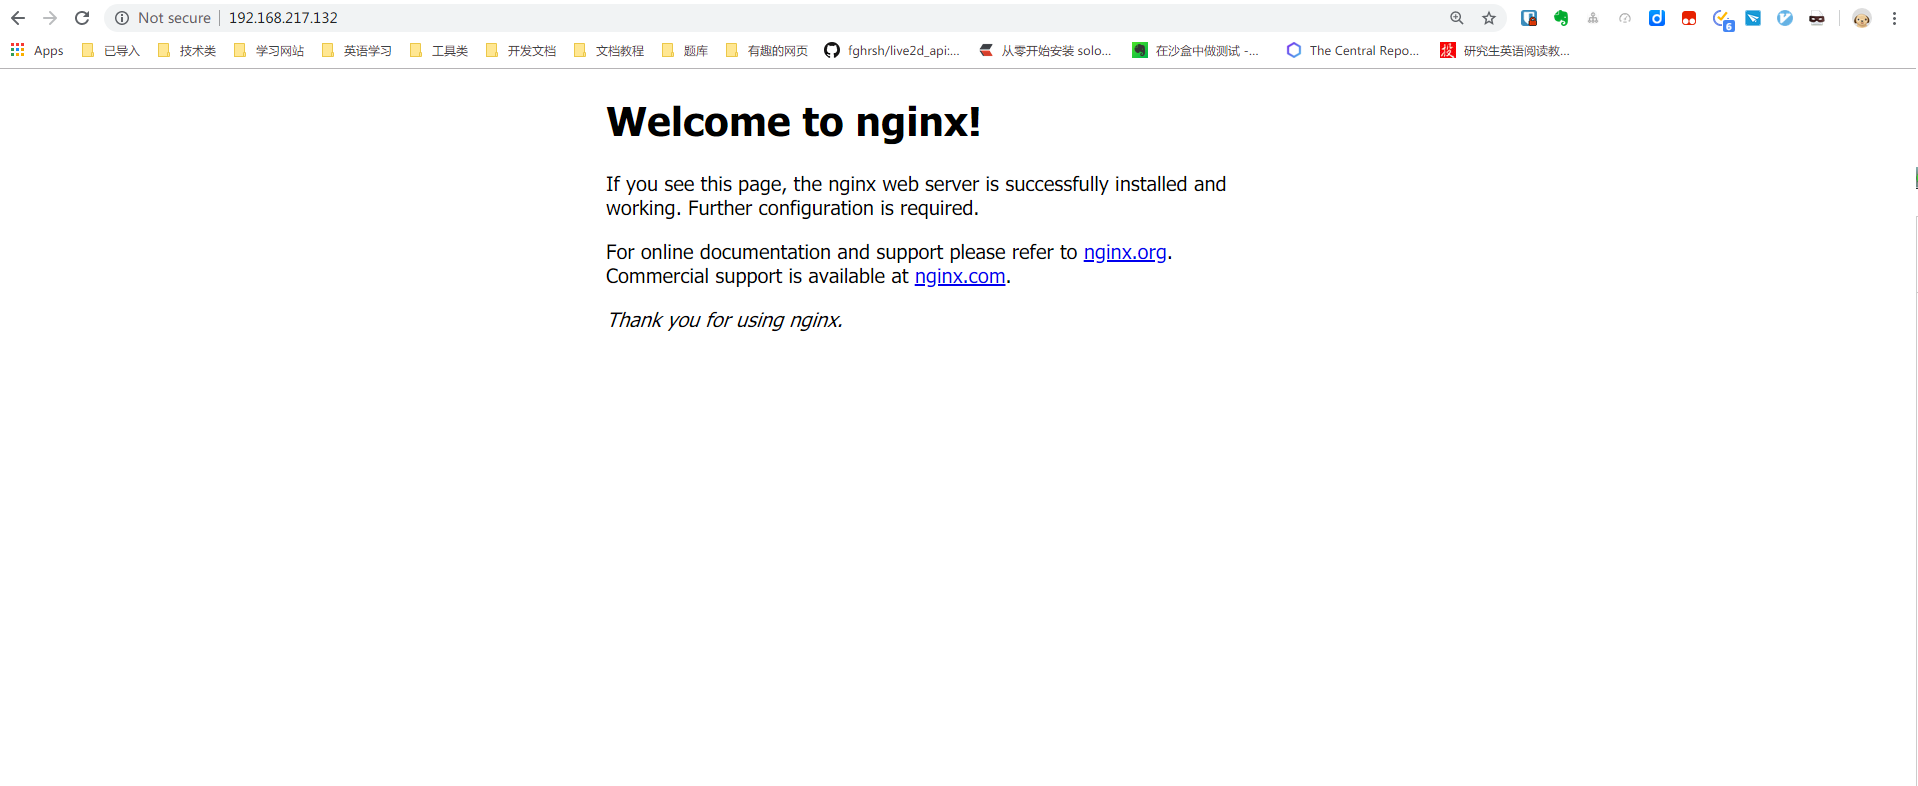
Task: Open the 工具类 bookmark folder
Action: 439,50
